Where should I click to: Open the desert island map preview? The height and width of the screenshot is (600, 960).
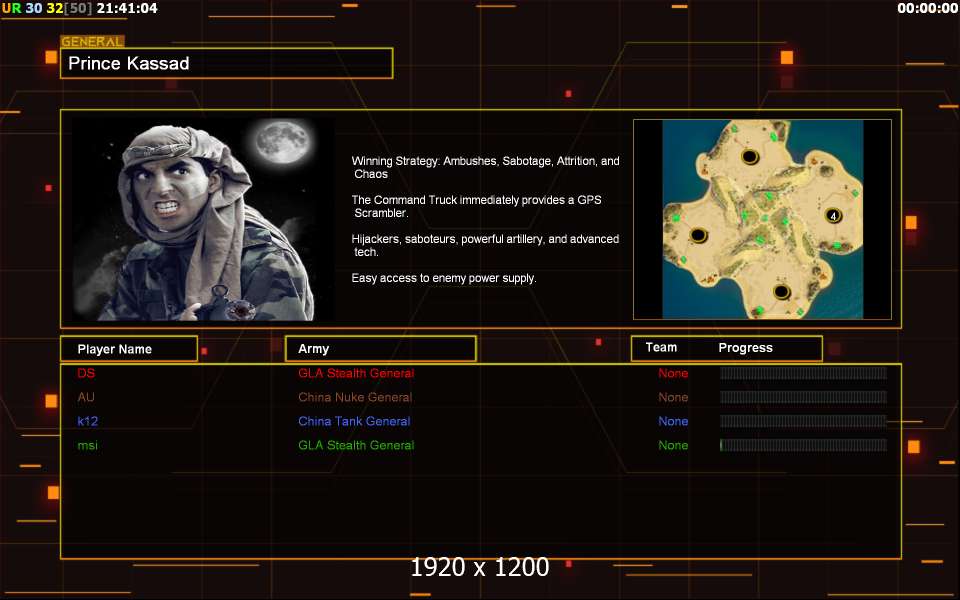point(762,219)
